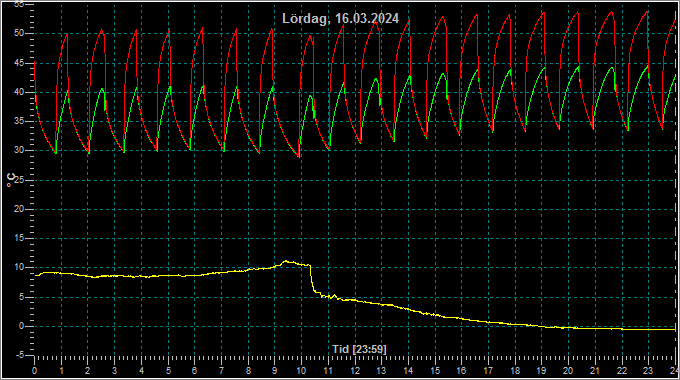The width and height of the screenshot is (680, 380).
Task: Click hour 21 on the time axis
Action: (595, 371)
